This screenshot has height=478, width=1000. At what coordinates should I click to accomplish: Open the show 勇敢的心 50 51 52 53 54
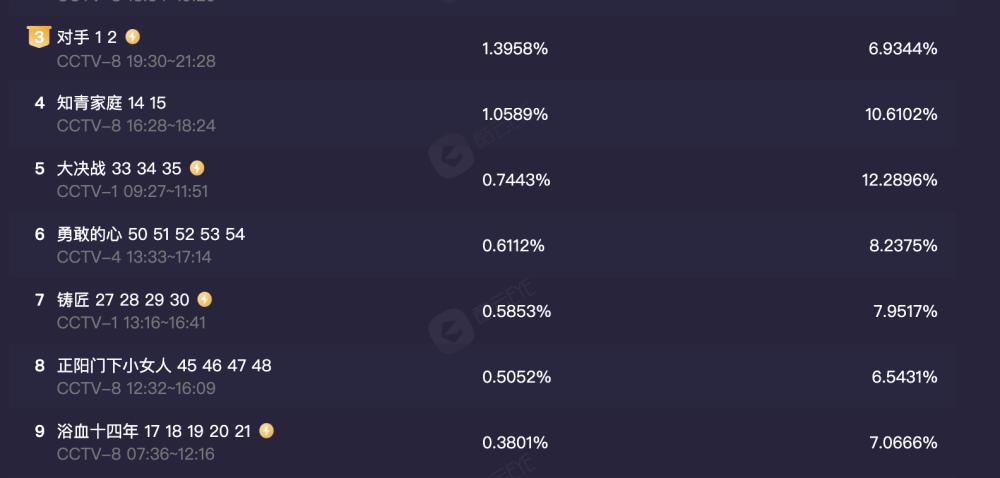(x=151, y=234)
